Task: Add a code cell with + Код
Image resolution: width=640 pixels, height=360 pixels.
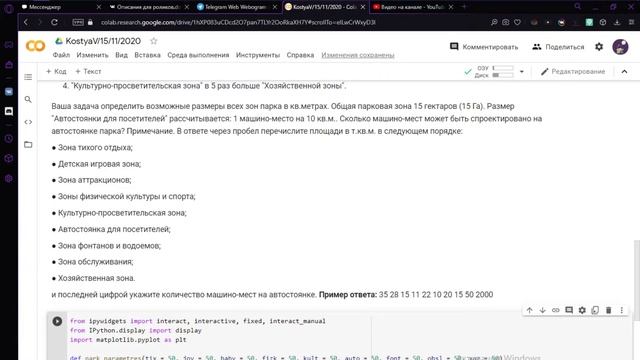Action: 56,71
